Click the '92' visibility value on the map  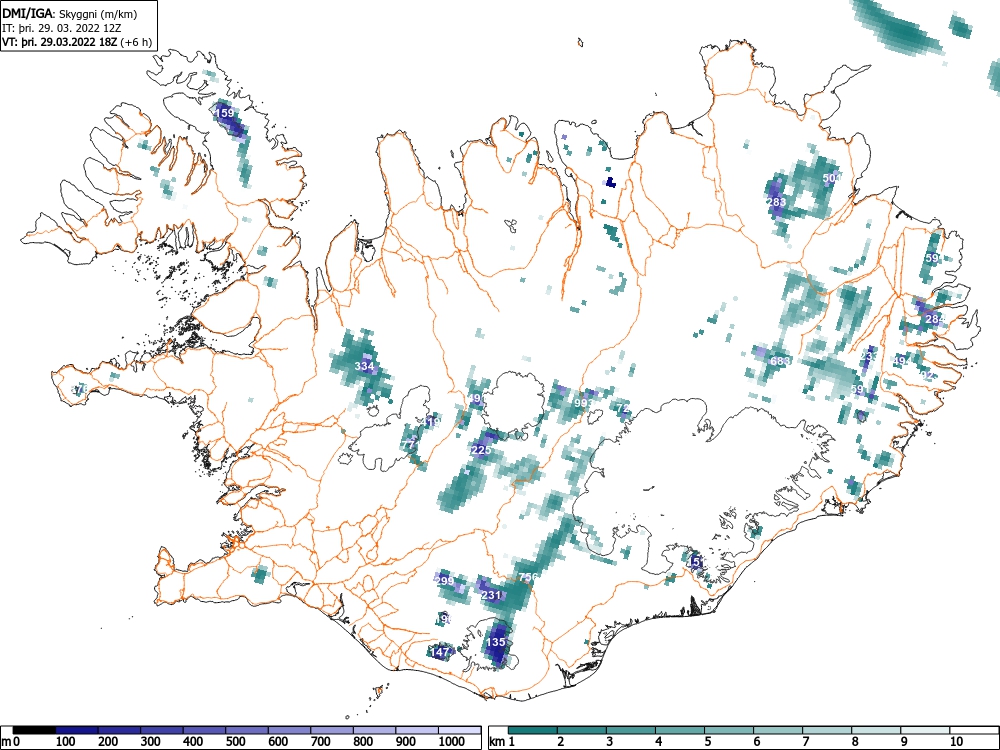click(x=928, y=376)
